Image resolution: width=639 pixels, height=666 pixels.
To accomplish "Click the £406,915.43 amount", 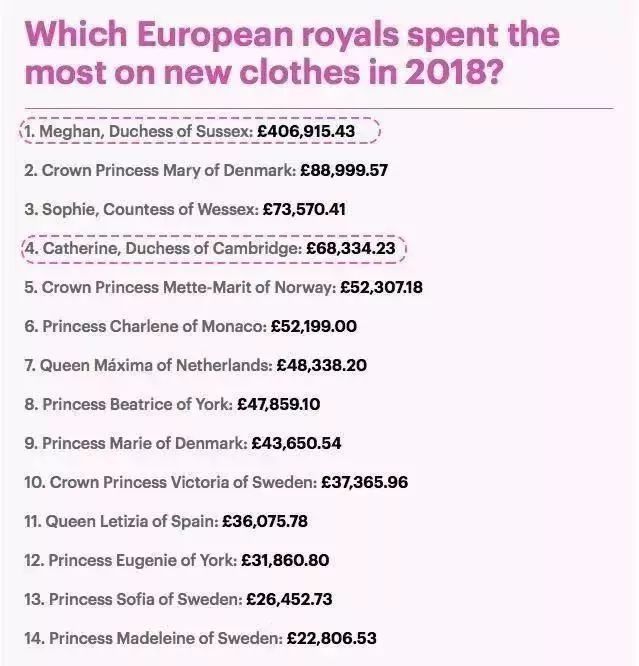I will click(306, 131).
